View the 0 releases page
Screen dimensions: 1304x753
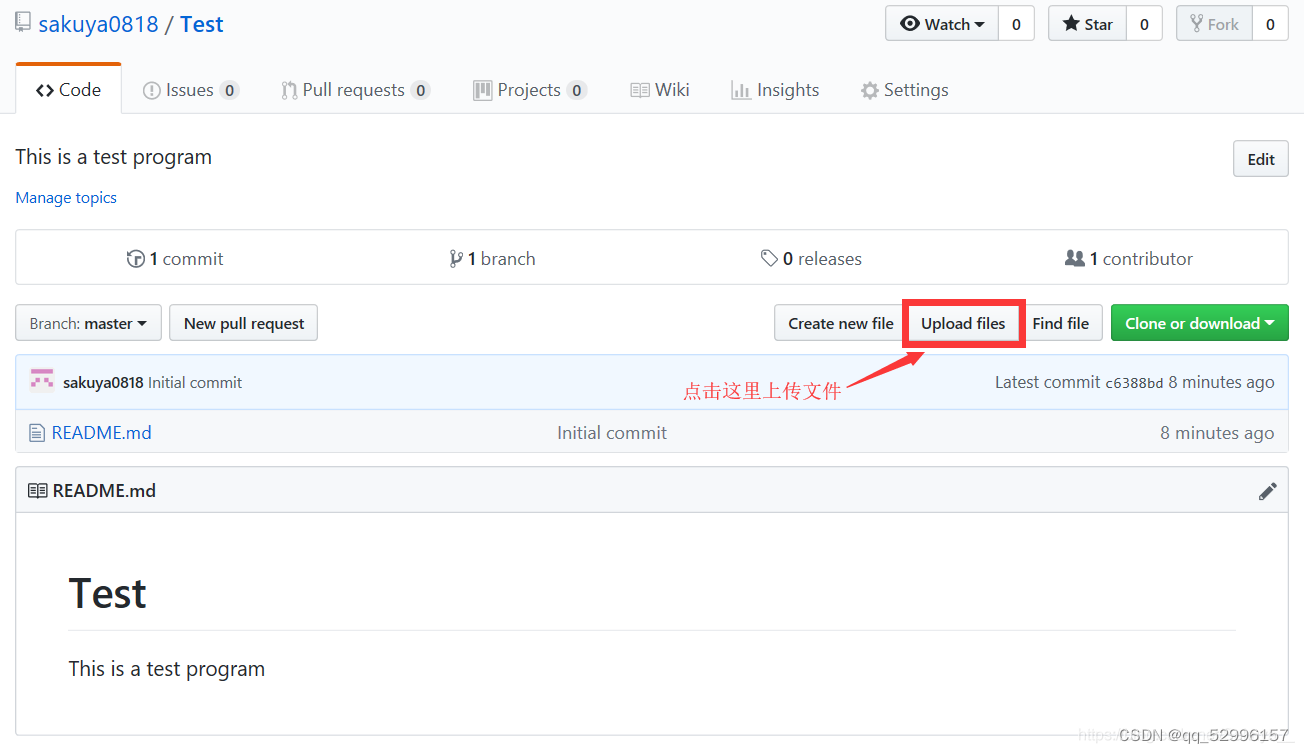click(811, 259)
